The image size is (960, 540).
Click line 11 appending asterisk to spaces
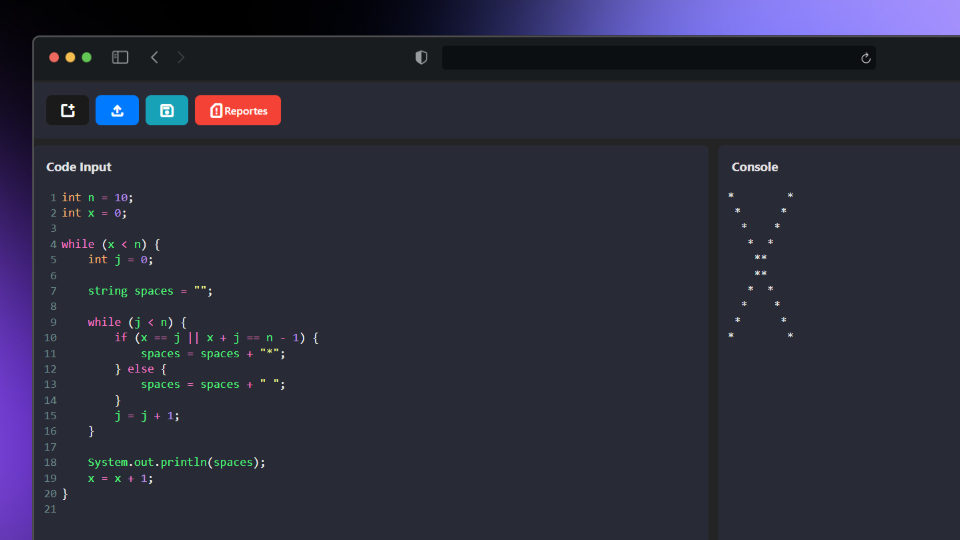213,353
